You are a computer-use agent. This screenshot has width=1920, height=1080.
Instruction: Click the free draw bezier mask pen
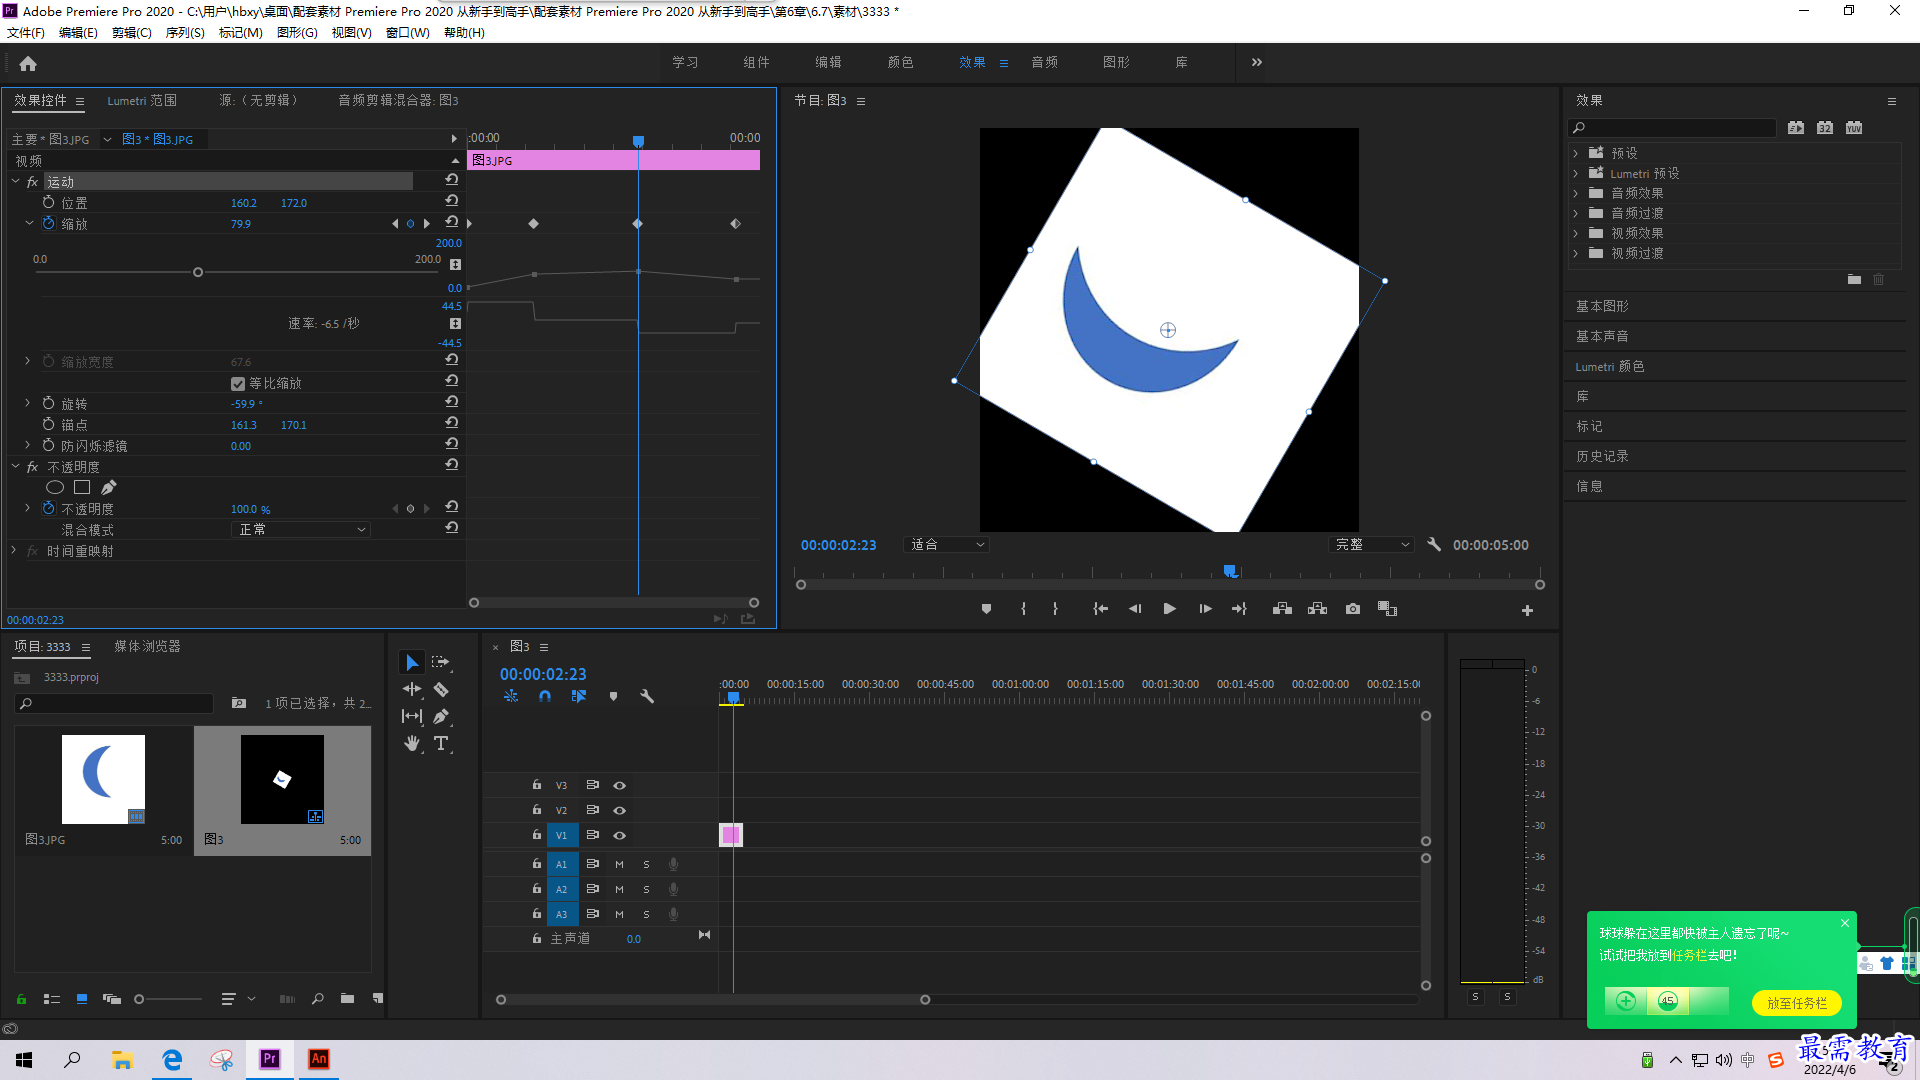click(x=108, y=487)
